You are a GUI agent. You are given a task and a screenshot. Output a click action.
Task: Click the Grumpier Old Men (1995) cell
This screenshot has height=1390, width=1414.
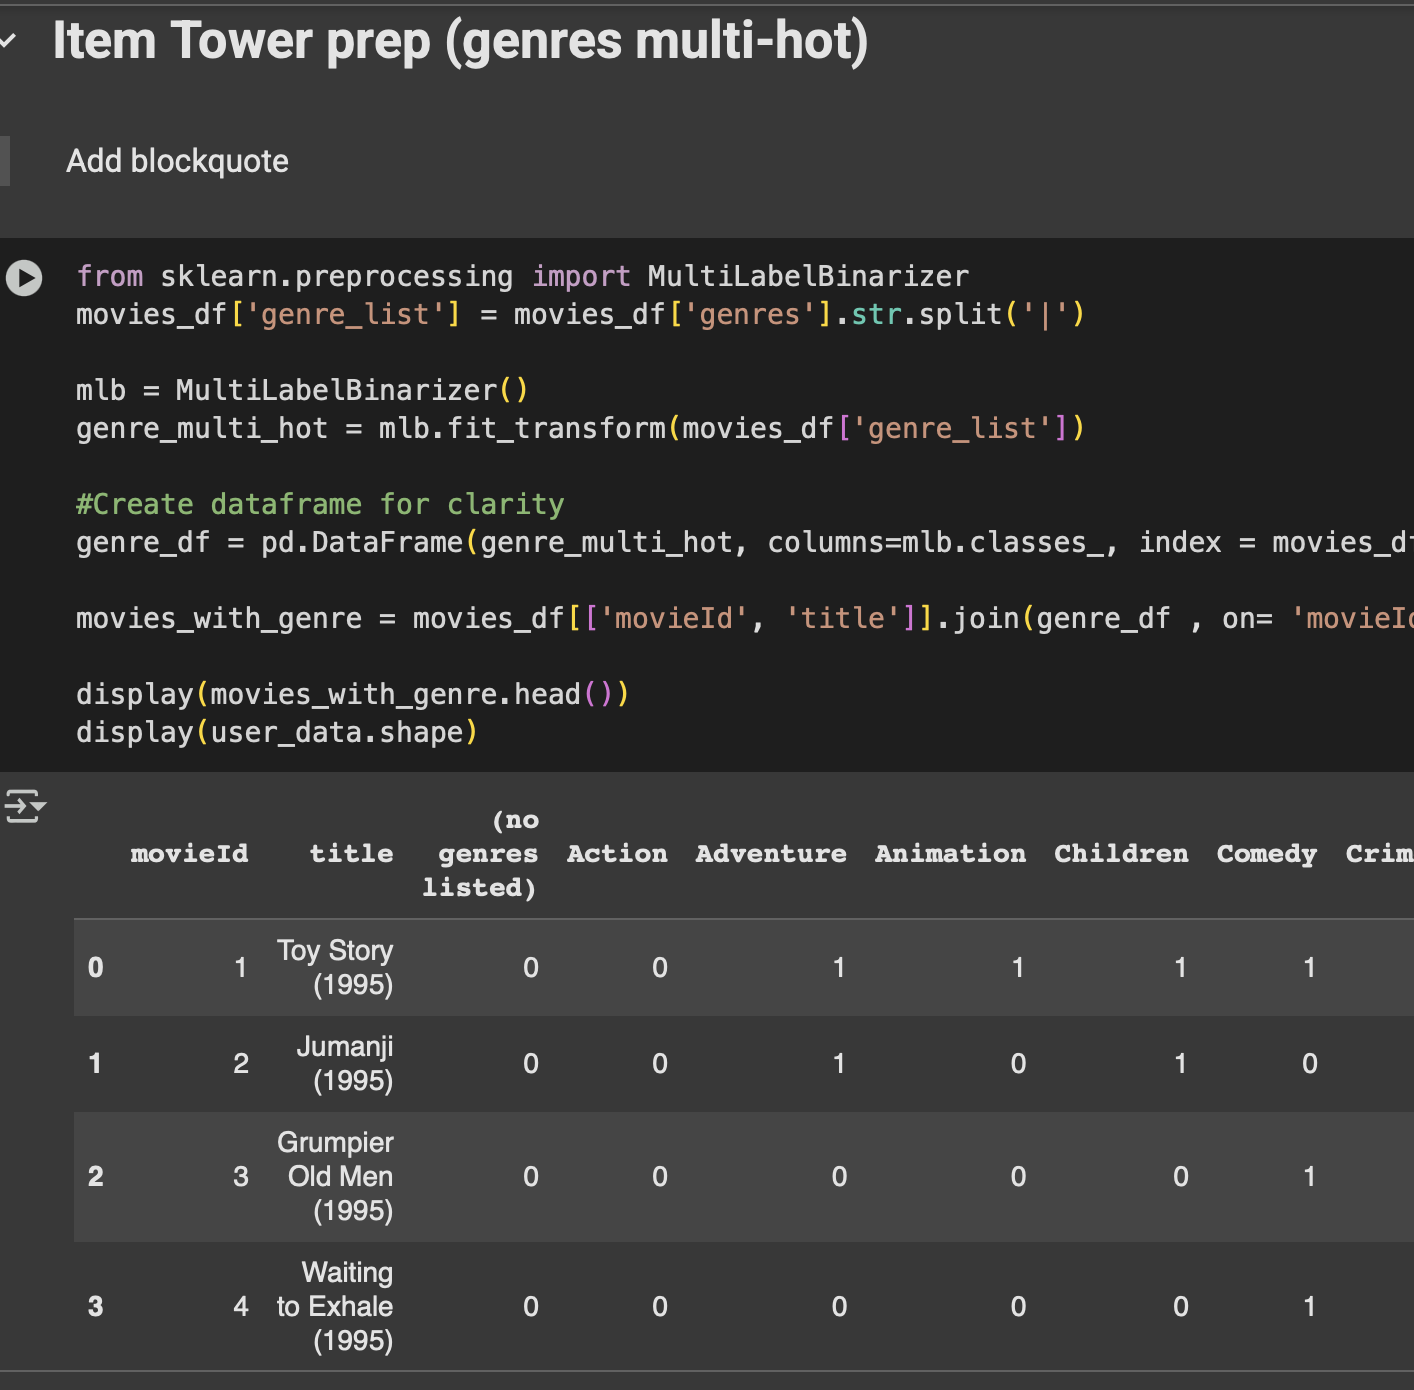(335, 1176)
